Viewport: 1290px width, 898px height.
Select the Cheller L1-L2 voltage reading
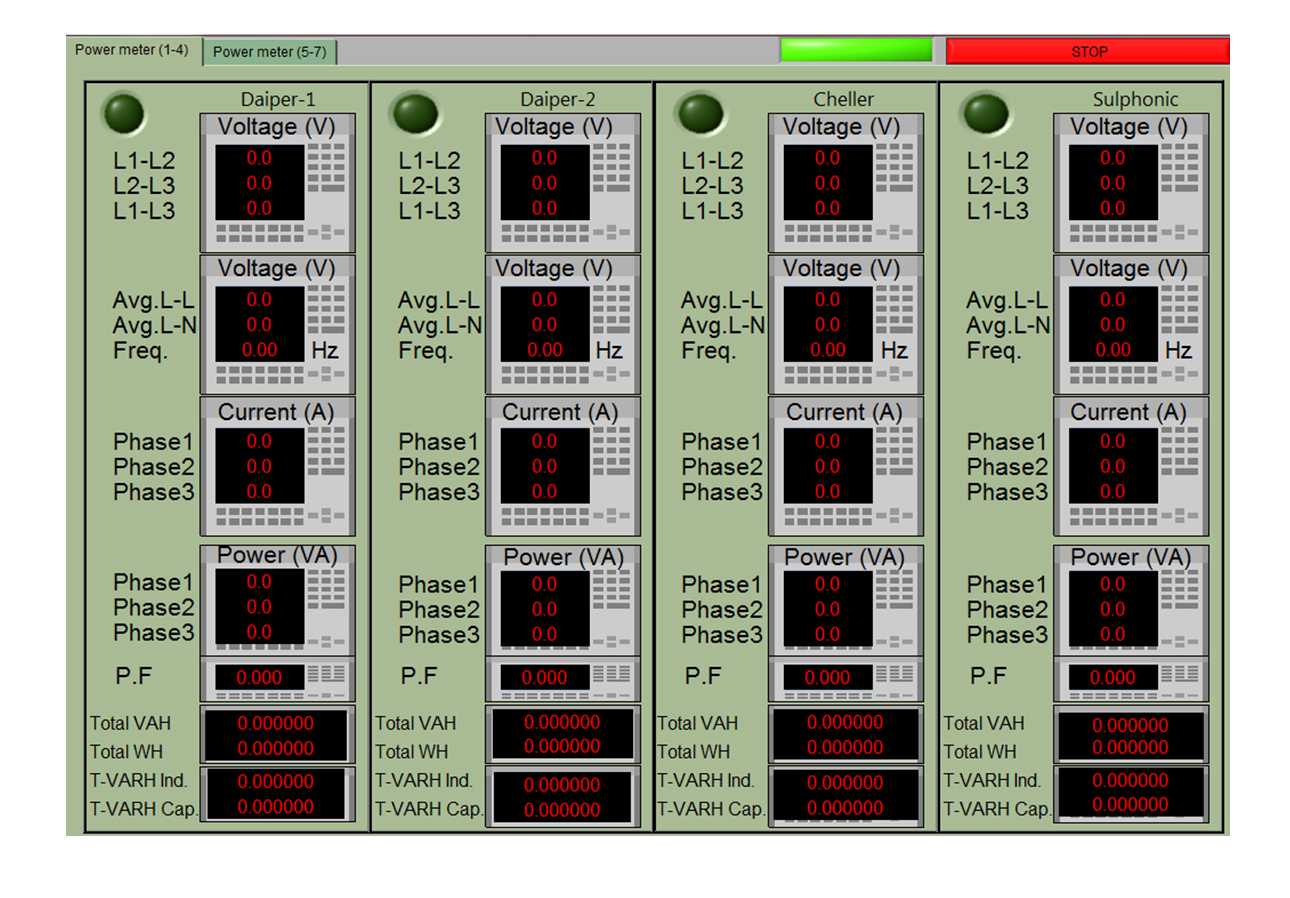pos(828,158)
